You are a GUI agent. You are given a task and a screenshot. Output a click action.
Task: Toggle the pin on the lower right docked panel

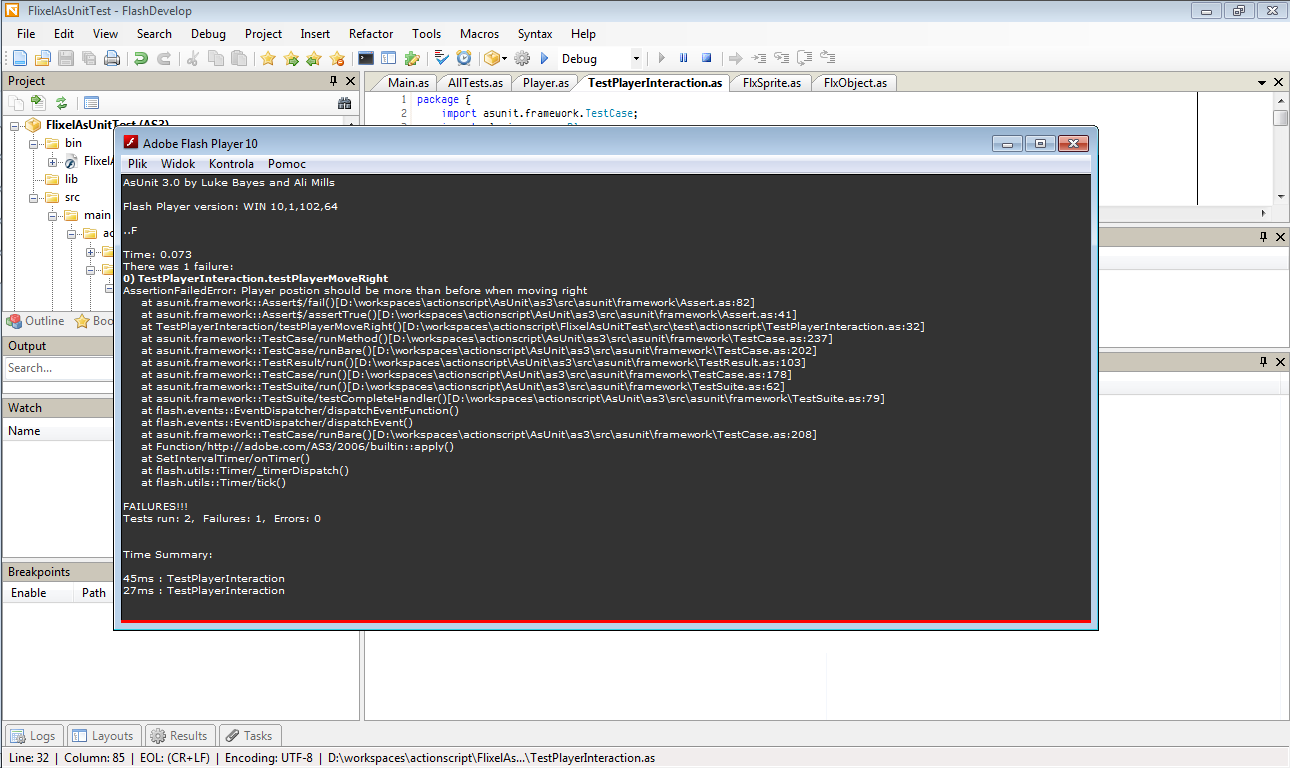[x=1264, y=362]
